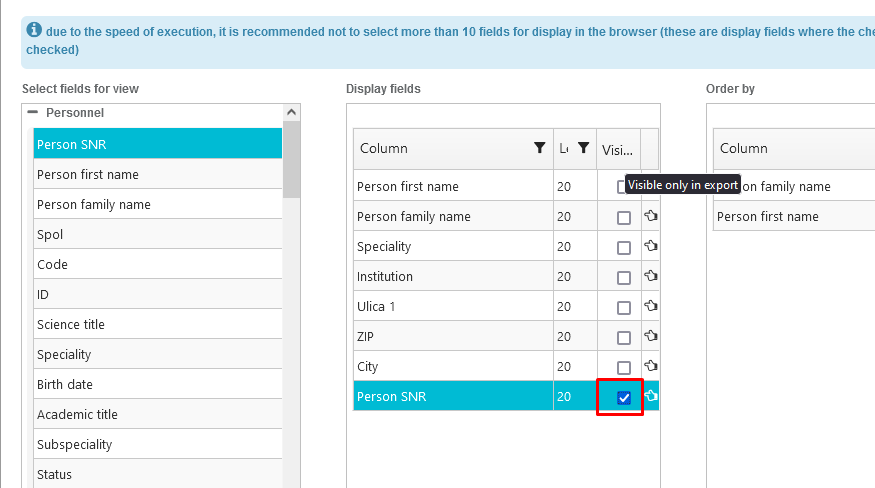Click the hand icon in Person SNR row
The image size is (875, 488).
[650, 396]
